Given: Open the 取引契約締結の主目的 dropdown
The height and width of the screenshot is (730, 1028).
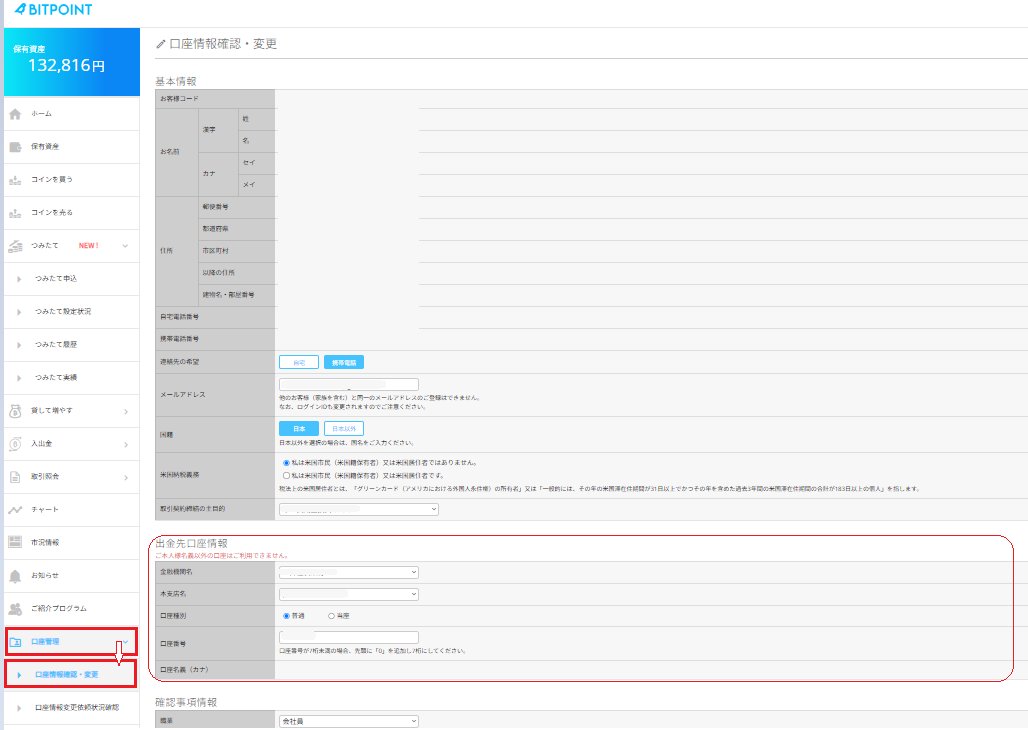Looking at the screenshot, I should pyautogui.click(x=359, y=510).
